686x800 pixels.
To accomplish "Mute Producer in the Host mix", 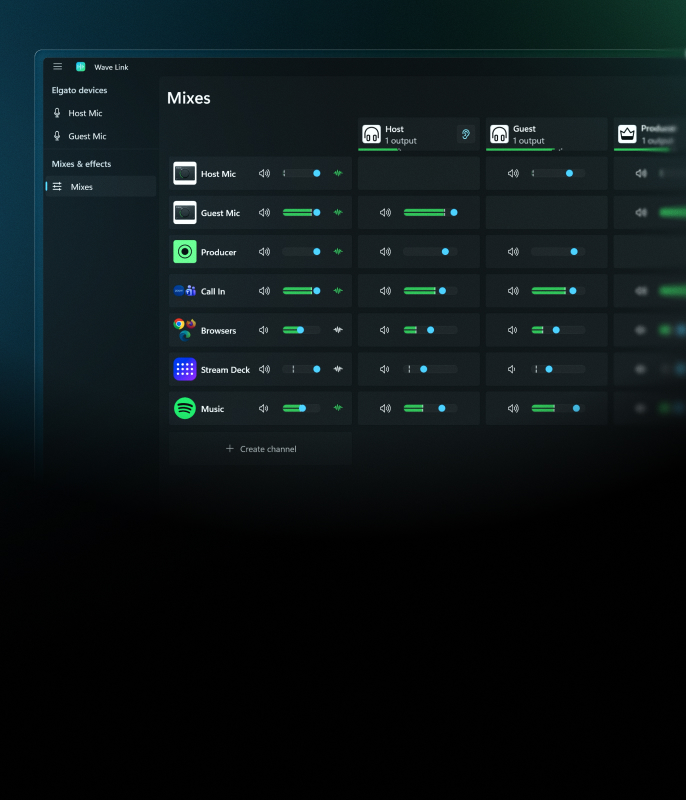I will click(x=385, y=252).
